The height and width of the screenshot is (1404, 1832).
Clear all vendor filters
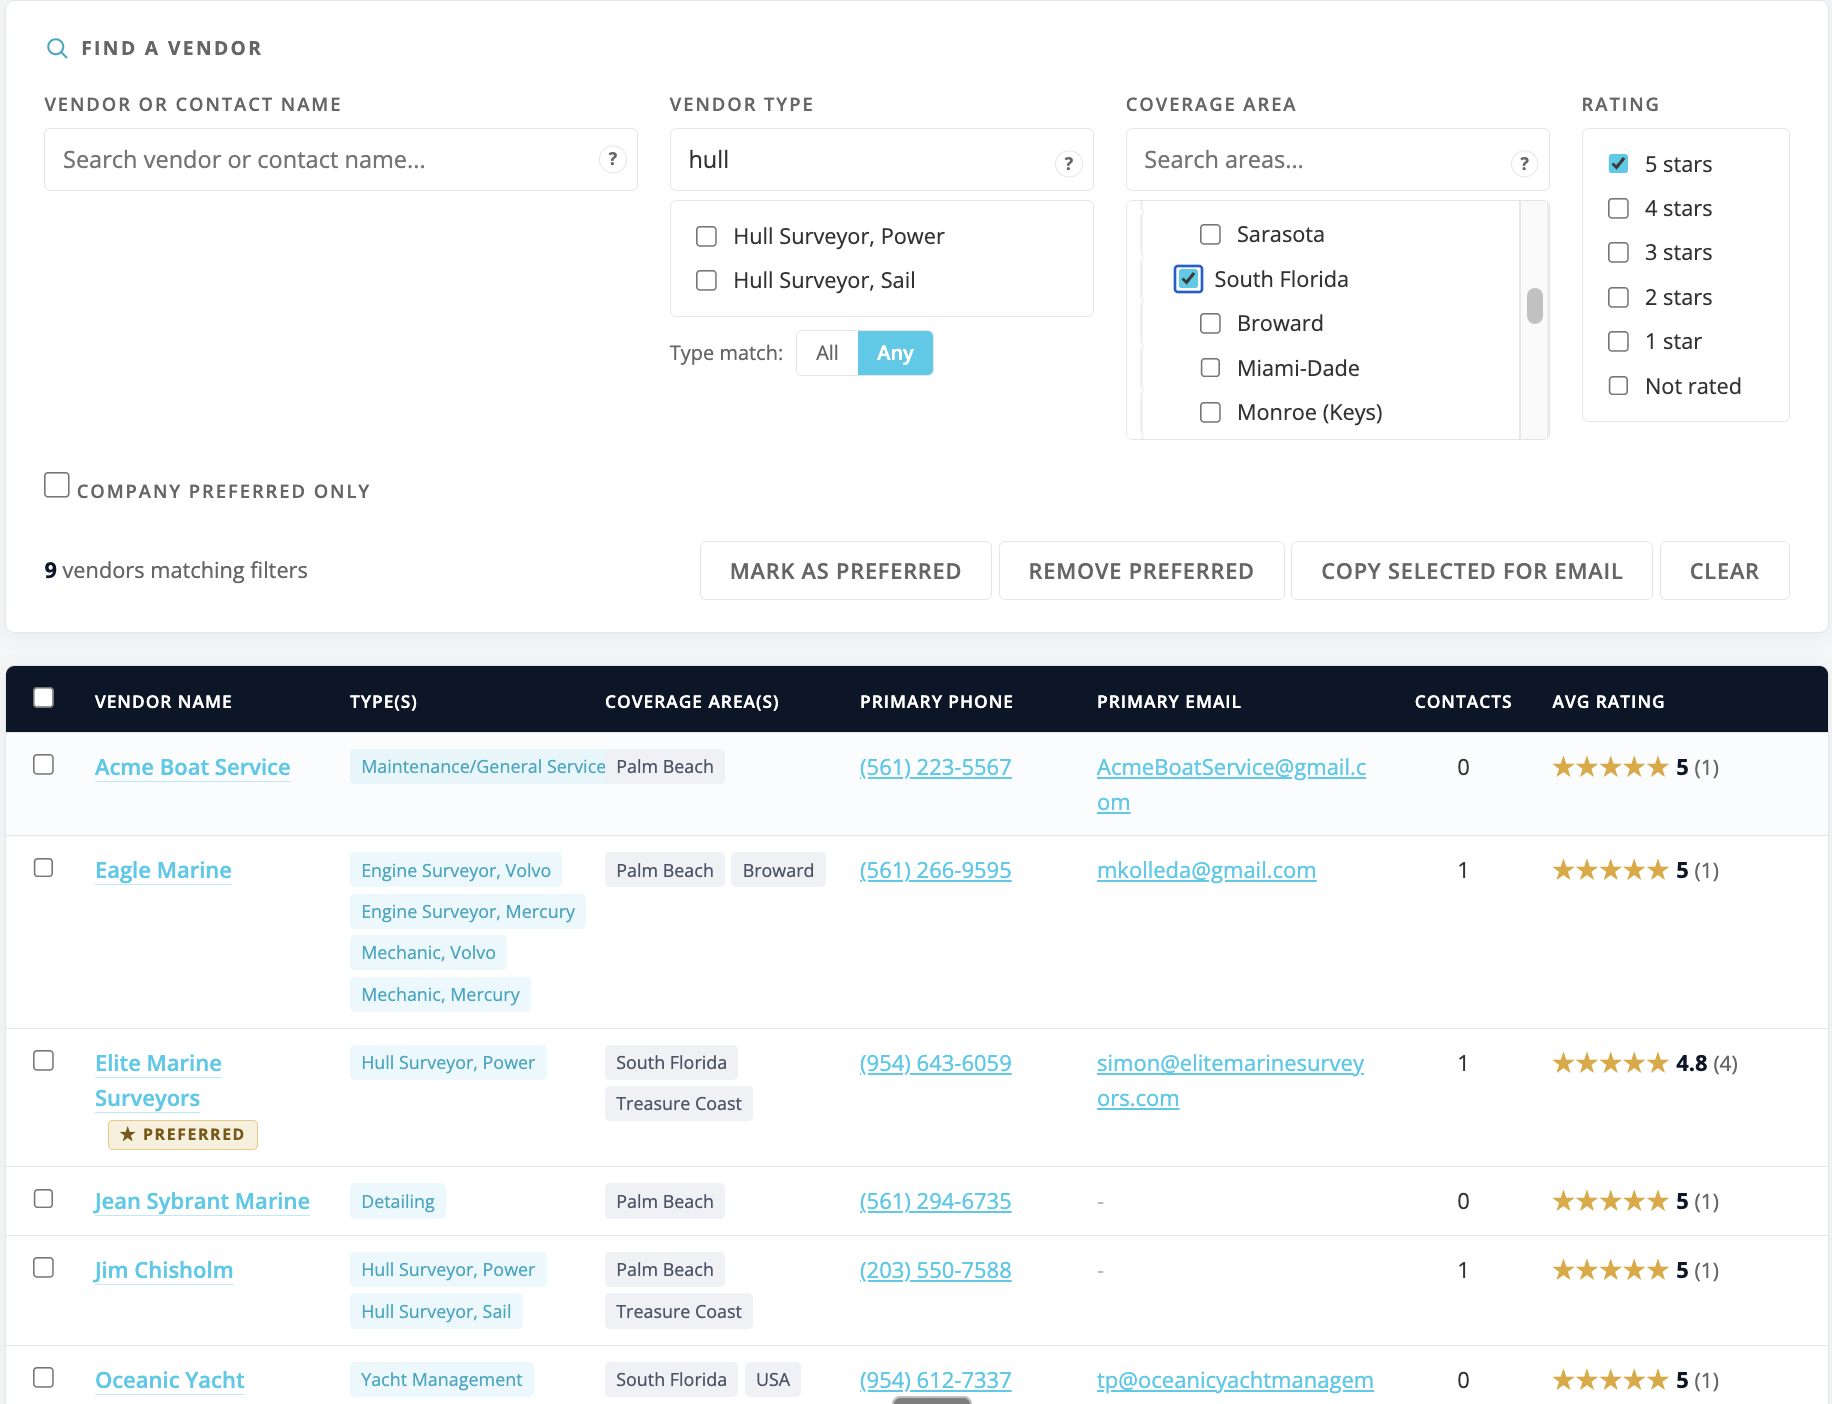(x=1724, y=571)
